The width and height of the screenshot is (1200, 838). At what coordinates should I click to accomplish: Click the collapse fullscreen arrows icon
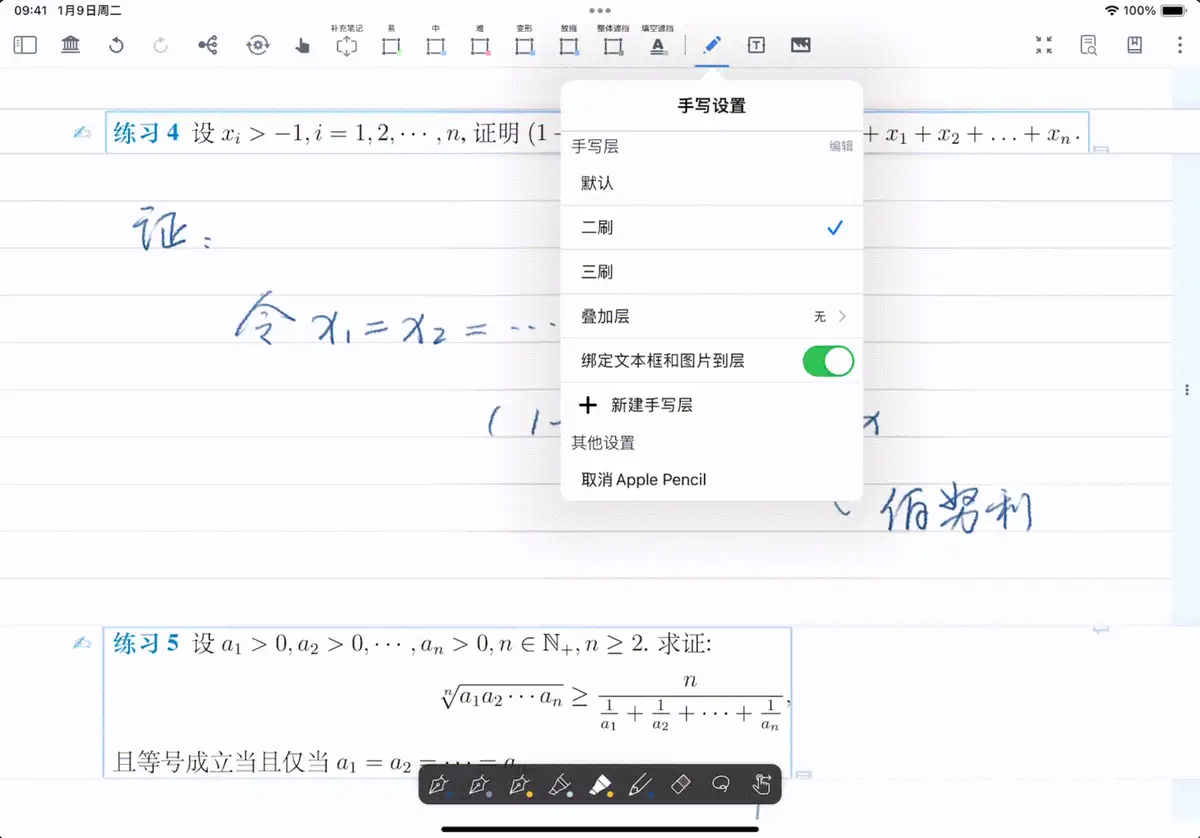(1044, 45)
